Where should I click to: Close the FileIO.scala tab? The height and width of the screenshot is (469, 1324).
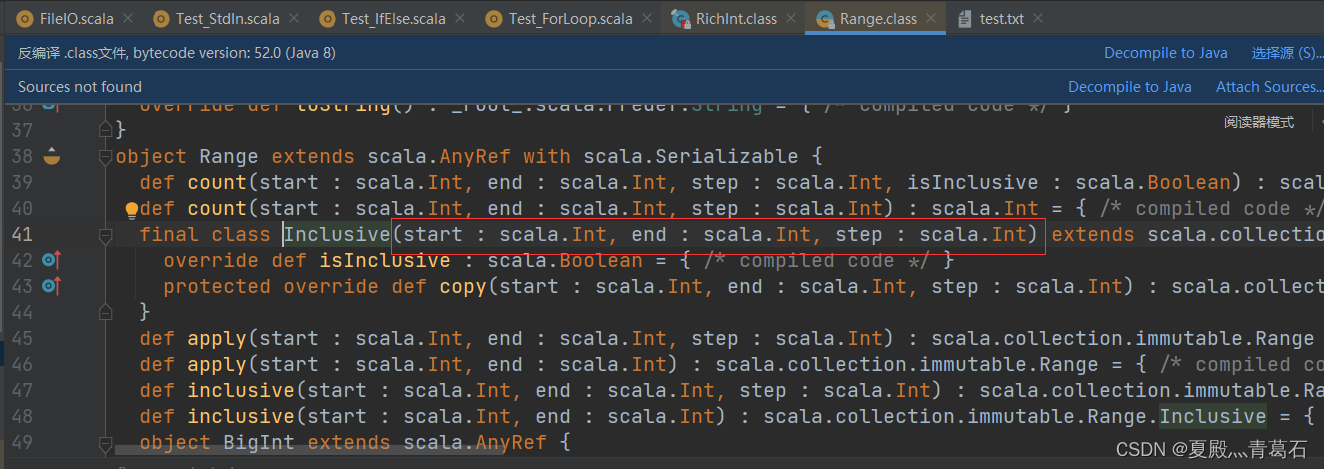[x=127, y=19]
